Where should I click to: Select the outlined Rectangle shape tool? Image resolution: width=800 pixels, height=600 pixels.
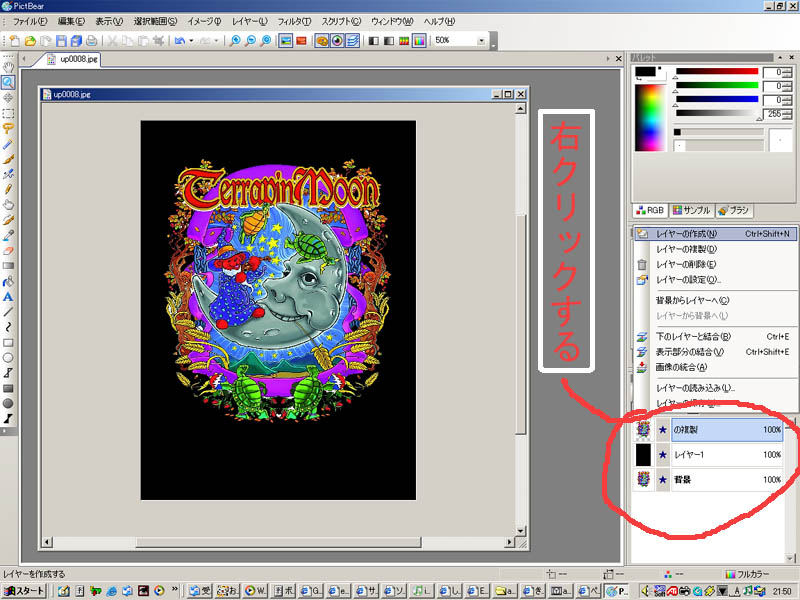pos(8,342)
